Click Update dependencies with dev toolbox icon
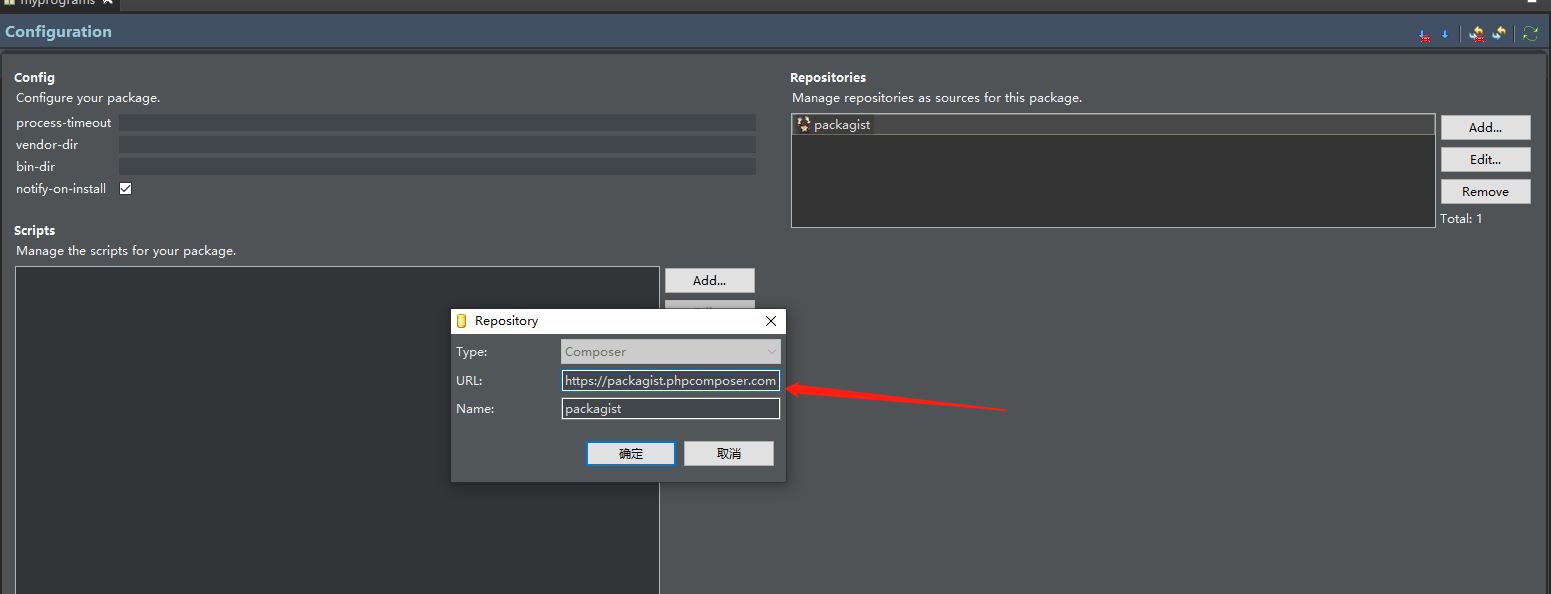This screenshot has height=594, width=1551. 1477,33
